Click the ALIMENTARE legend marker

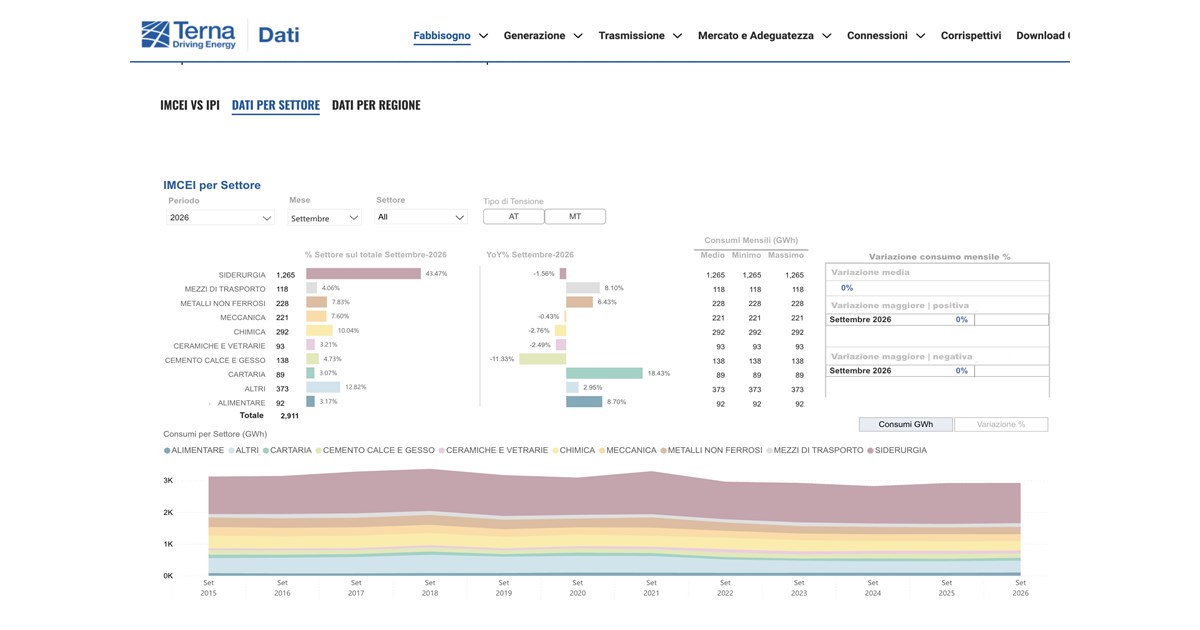pos(167,451)
